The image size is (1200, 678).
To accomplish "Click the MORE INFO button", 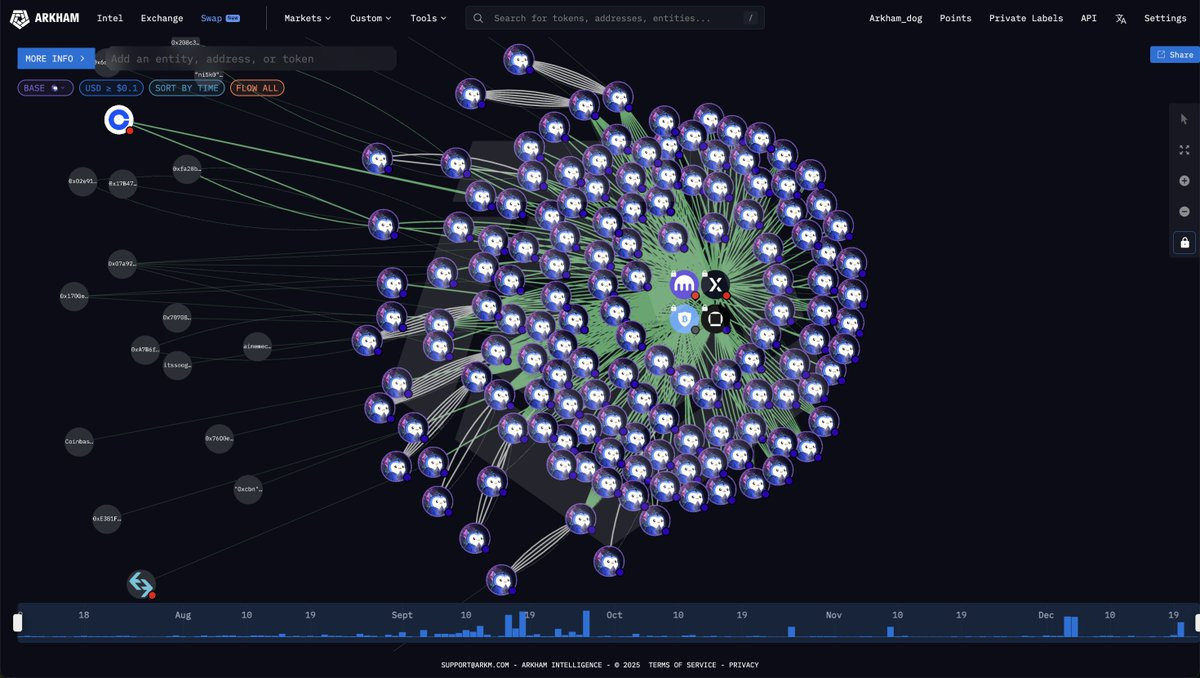I will 56,58.
